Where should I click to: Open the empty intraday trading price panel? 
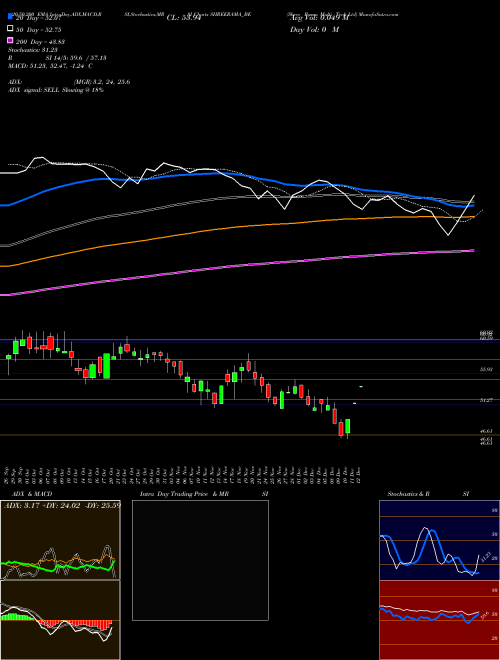pos(200,560)
